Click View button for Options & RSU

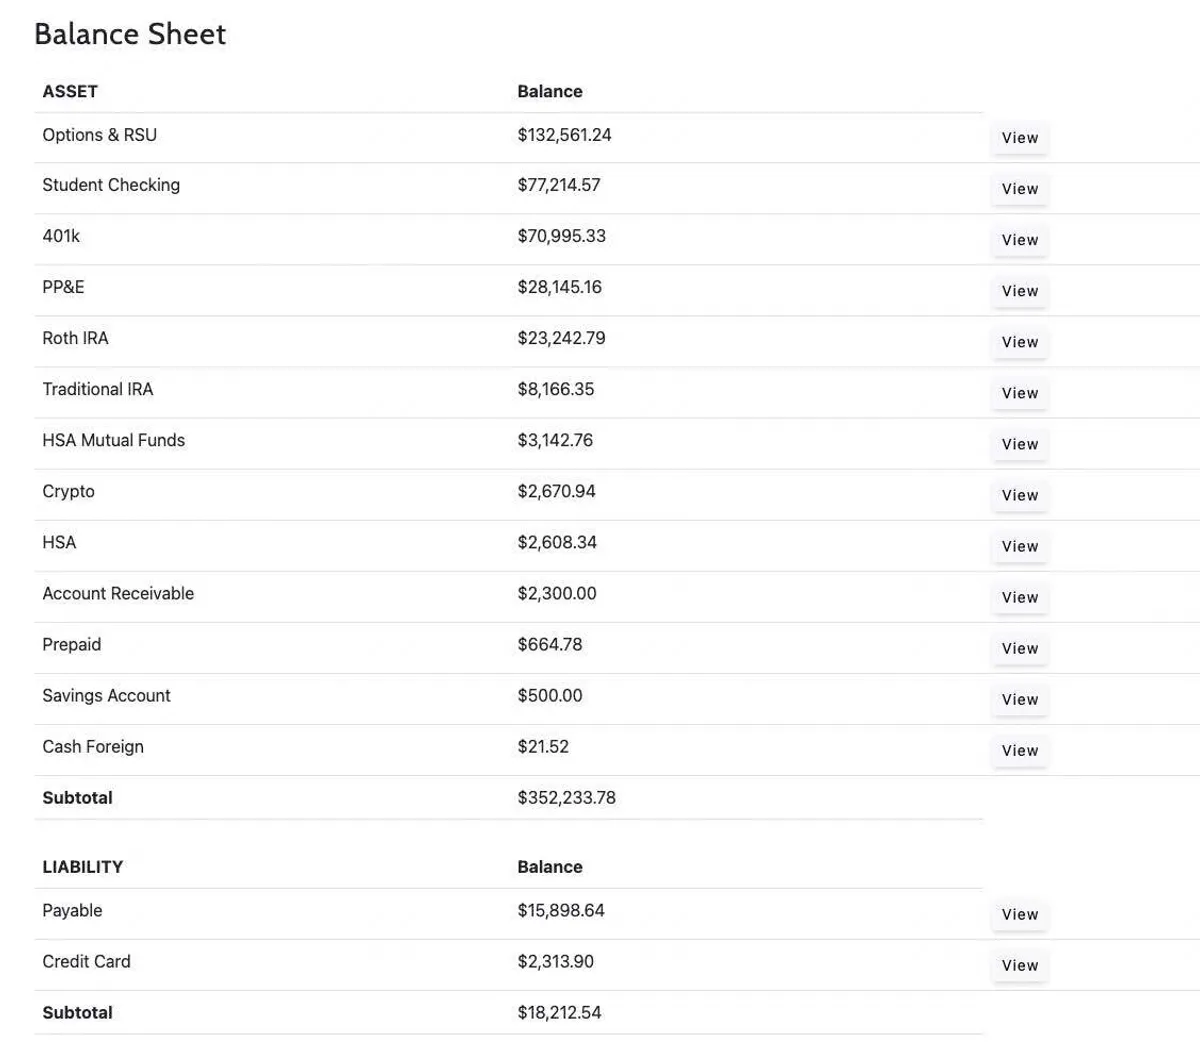point(1019,138)
